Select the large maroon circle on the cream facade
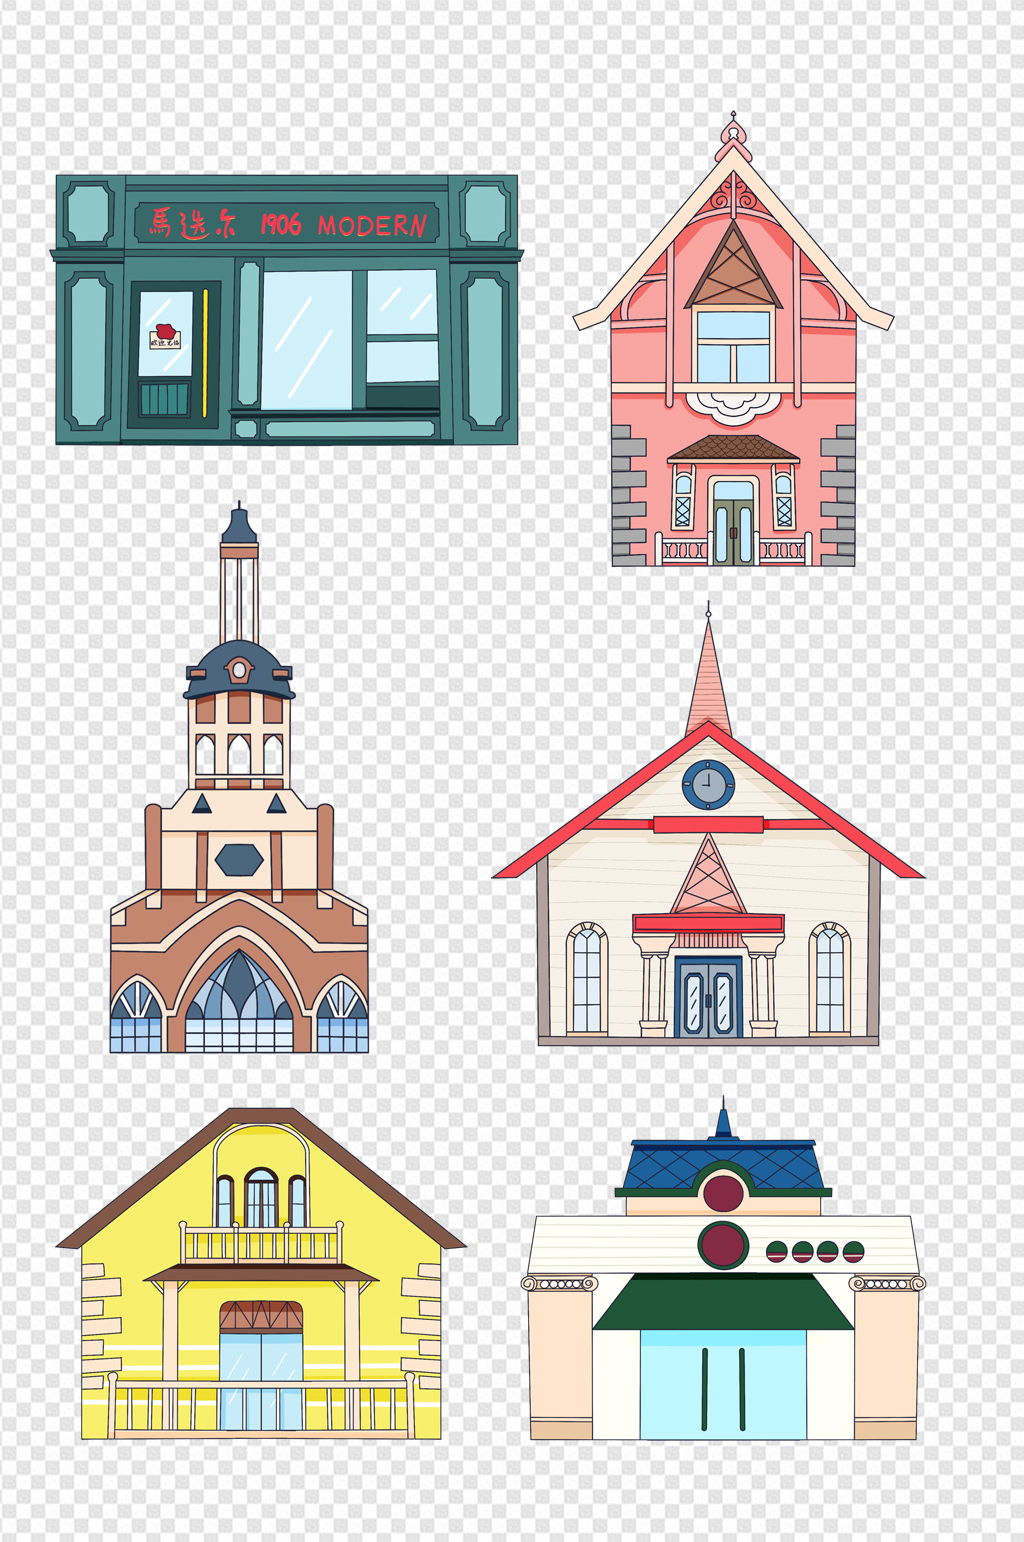This screenshot has height=1542, width=1024. click(x=722, y=1246)
